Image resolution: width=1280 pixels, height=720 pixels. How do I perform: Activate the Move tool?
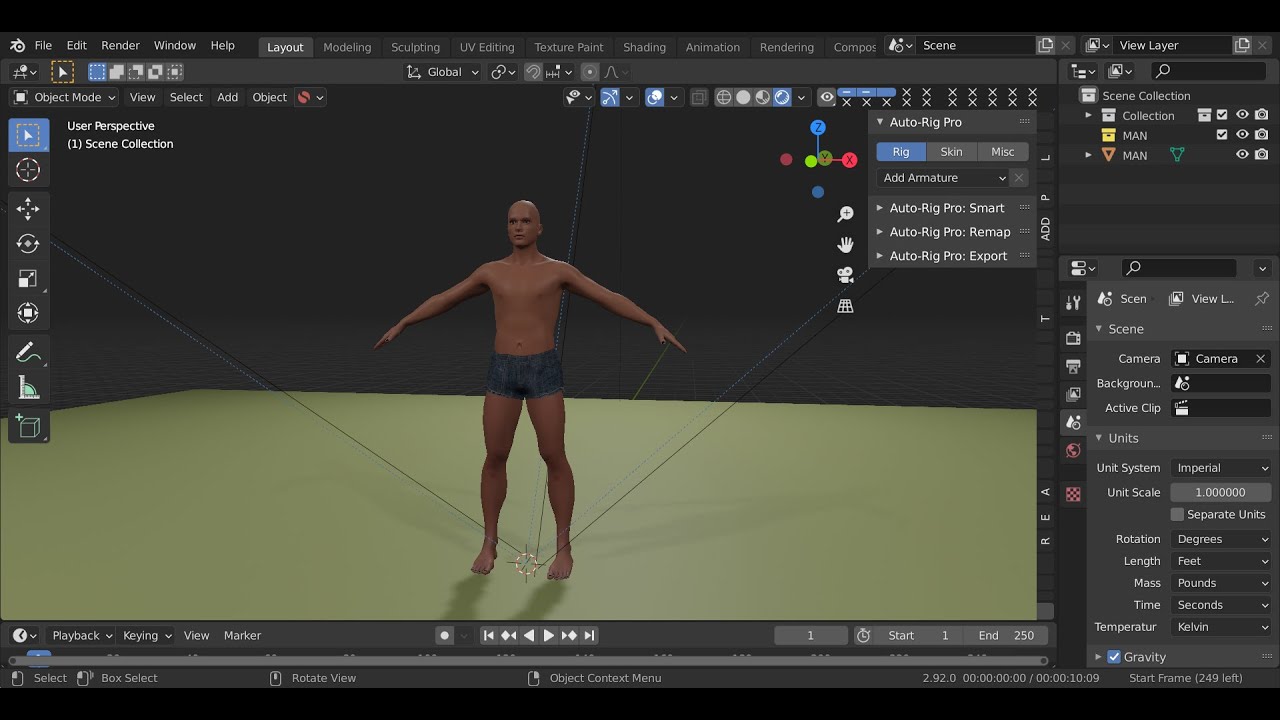[28, 209]
